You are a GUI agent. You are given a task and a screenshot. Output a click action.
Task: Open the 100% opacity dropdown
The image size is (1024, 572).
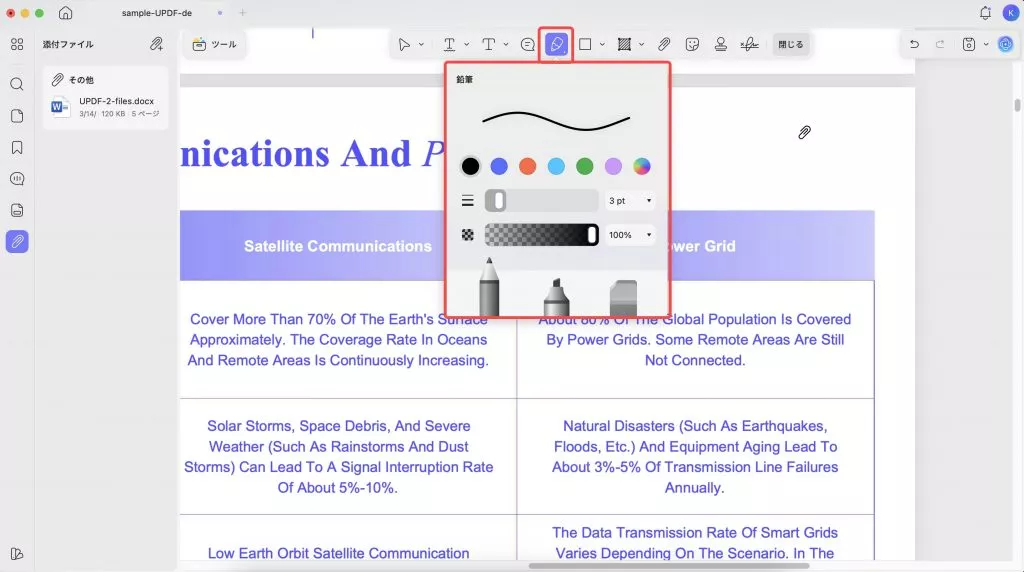pyautogui.click(x=630, y=235)
